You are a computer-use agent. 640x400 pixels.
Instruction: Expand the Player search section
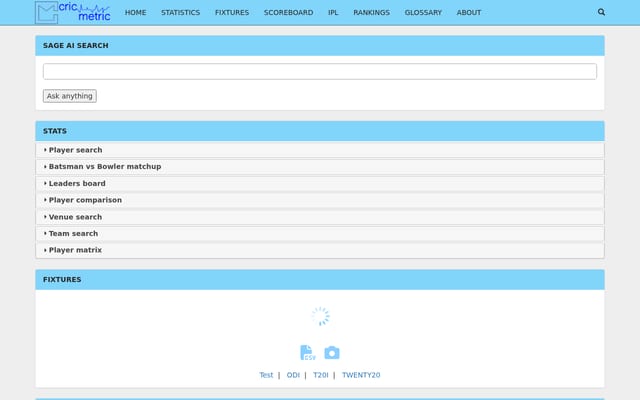[320, 150]
